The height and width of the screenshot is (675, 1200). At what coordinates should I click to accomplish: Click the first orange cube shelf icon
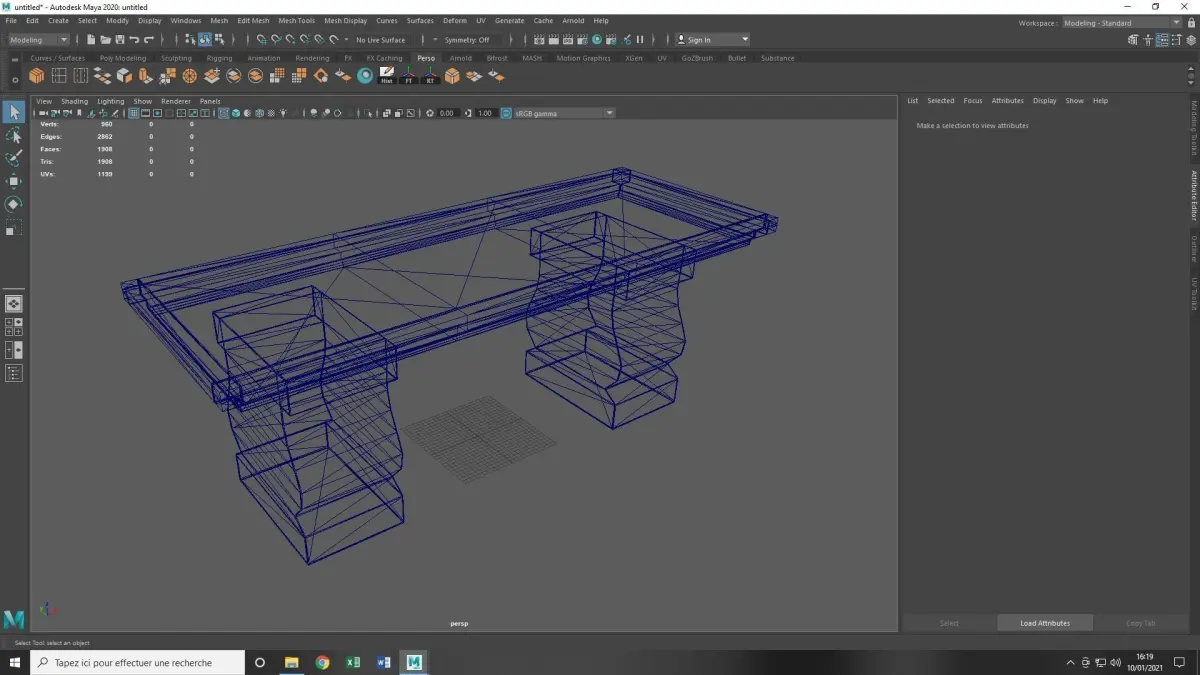click(37, 76)
